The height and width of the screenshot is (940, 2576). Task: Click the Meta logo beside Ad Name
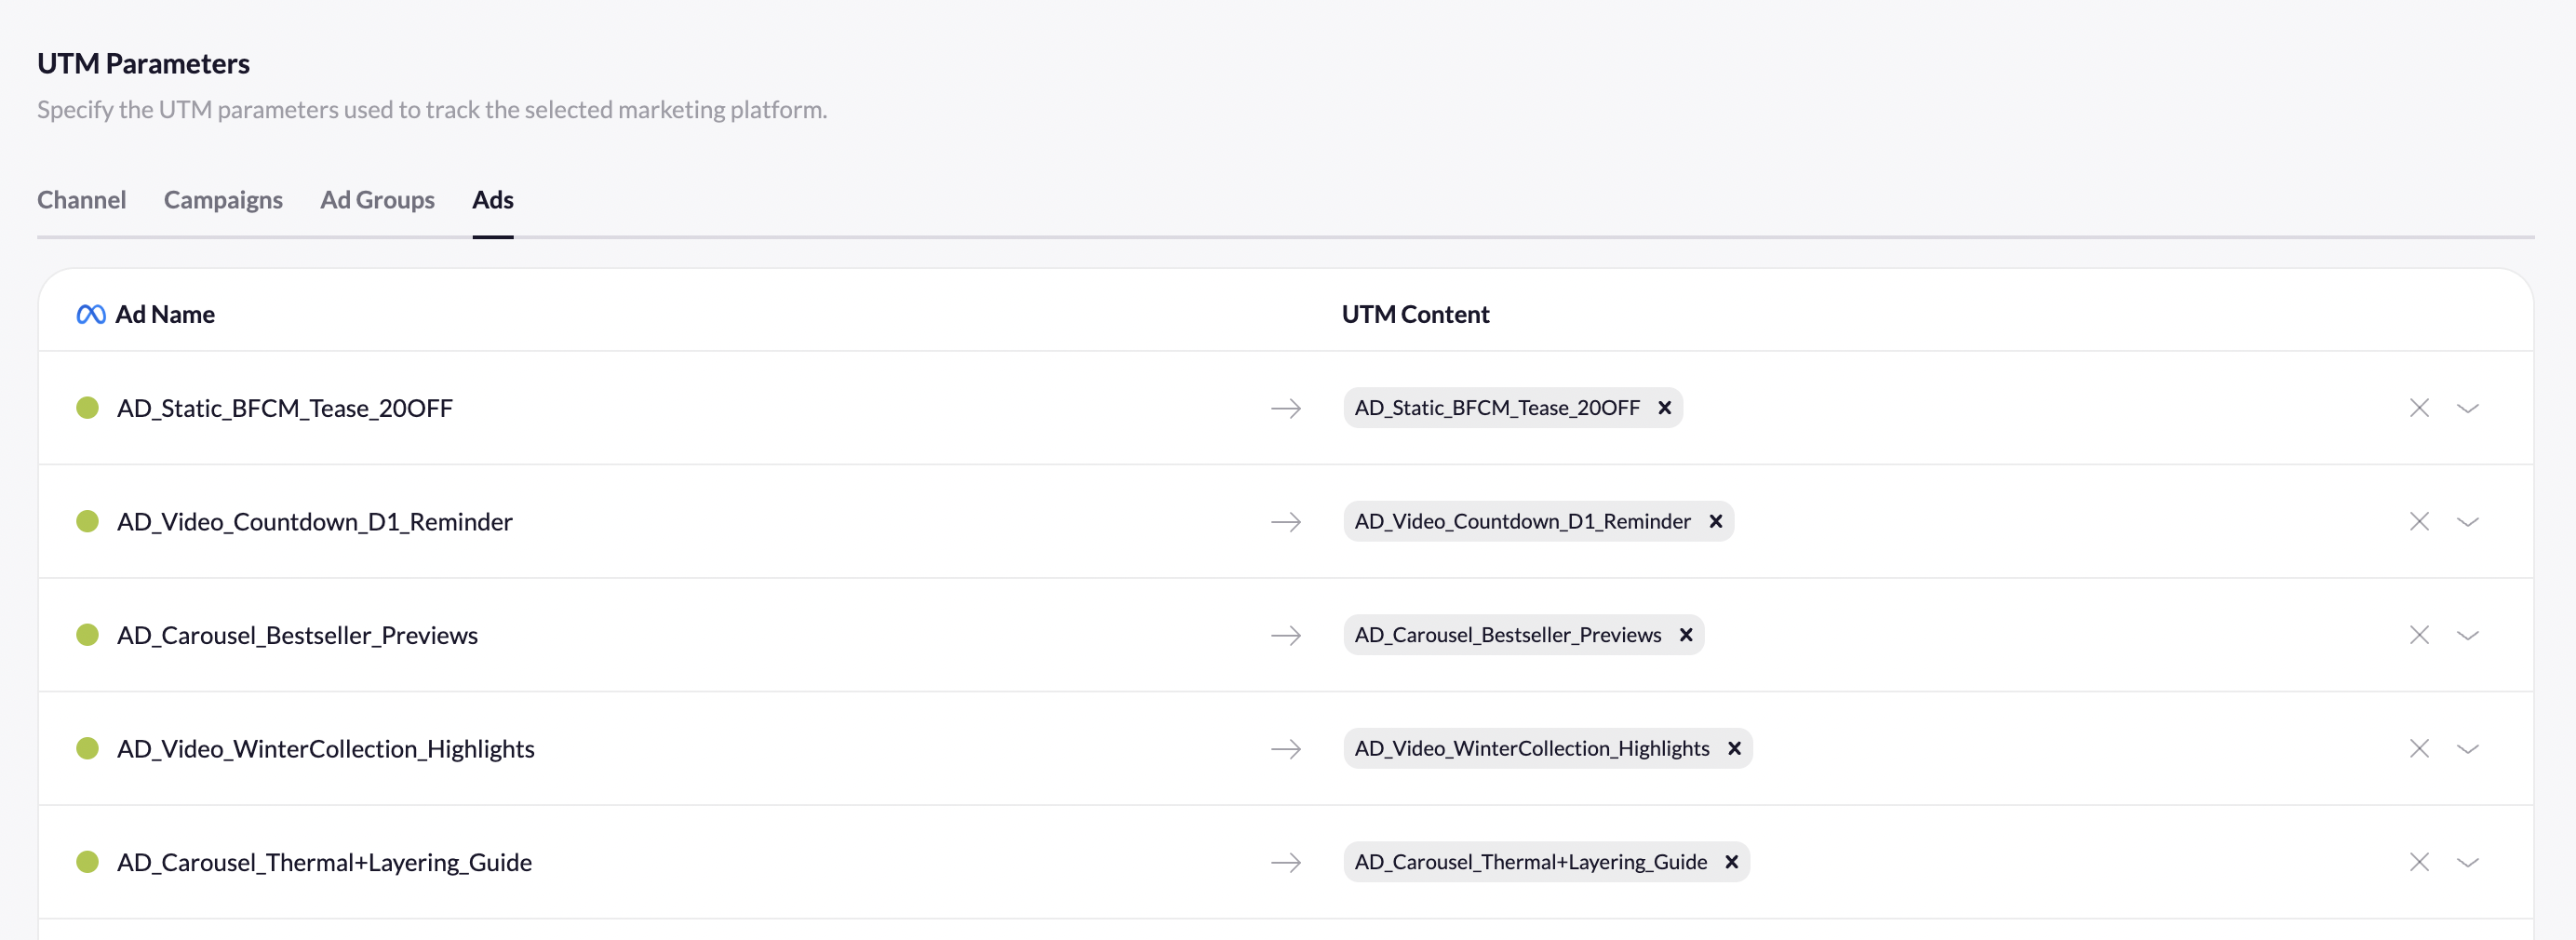tap(91, 314)
